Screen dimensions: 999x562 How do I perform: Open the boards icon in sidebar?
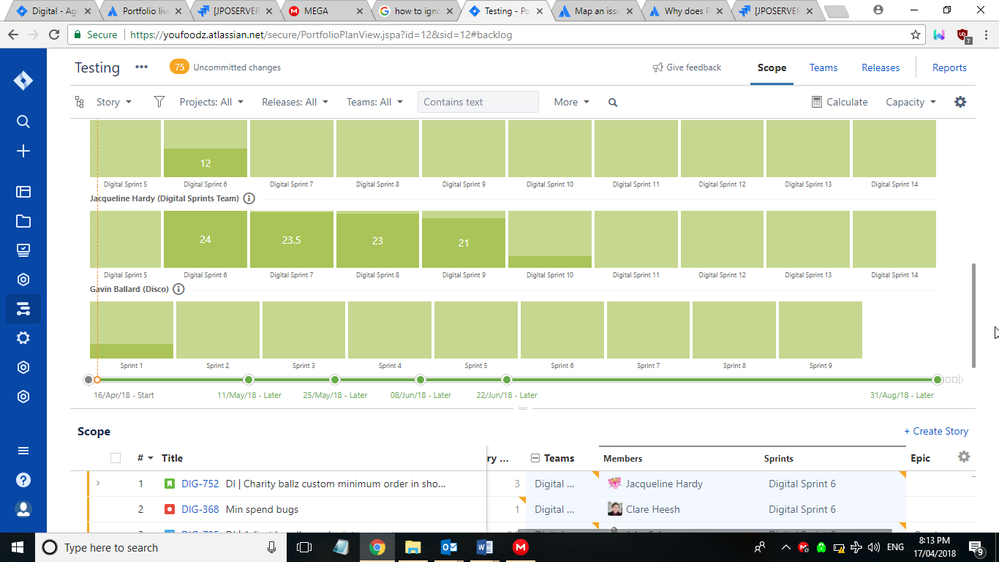pyautogui.click(x=23, y=192)
